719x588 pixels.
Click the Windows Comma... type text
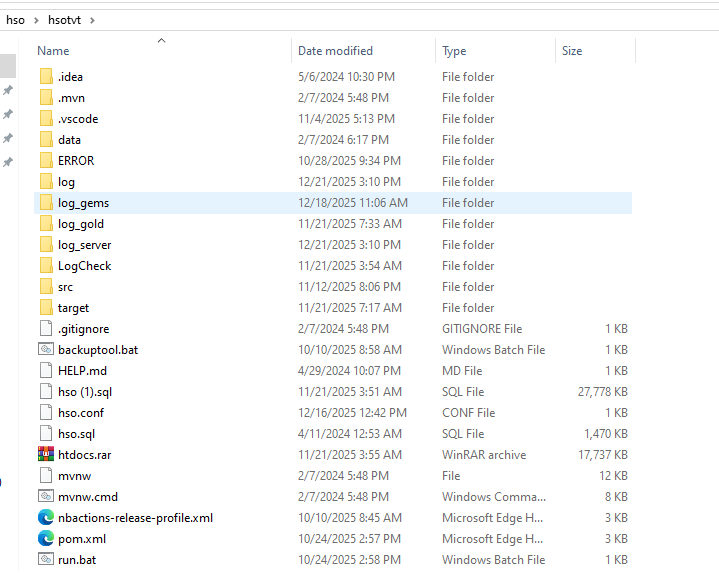(494, 497)
